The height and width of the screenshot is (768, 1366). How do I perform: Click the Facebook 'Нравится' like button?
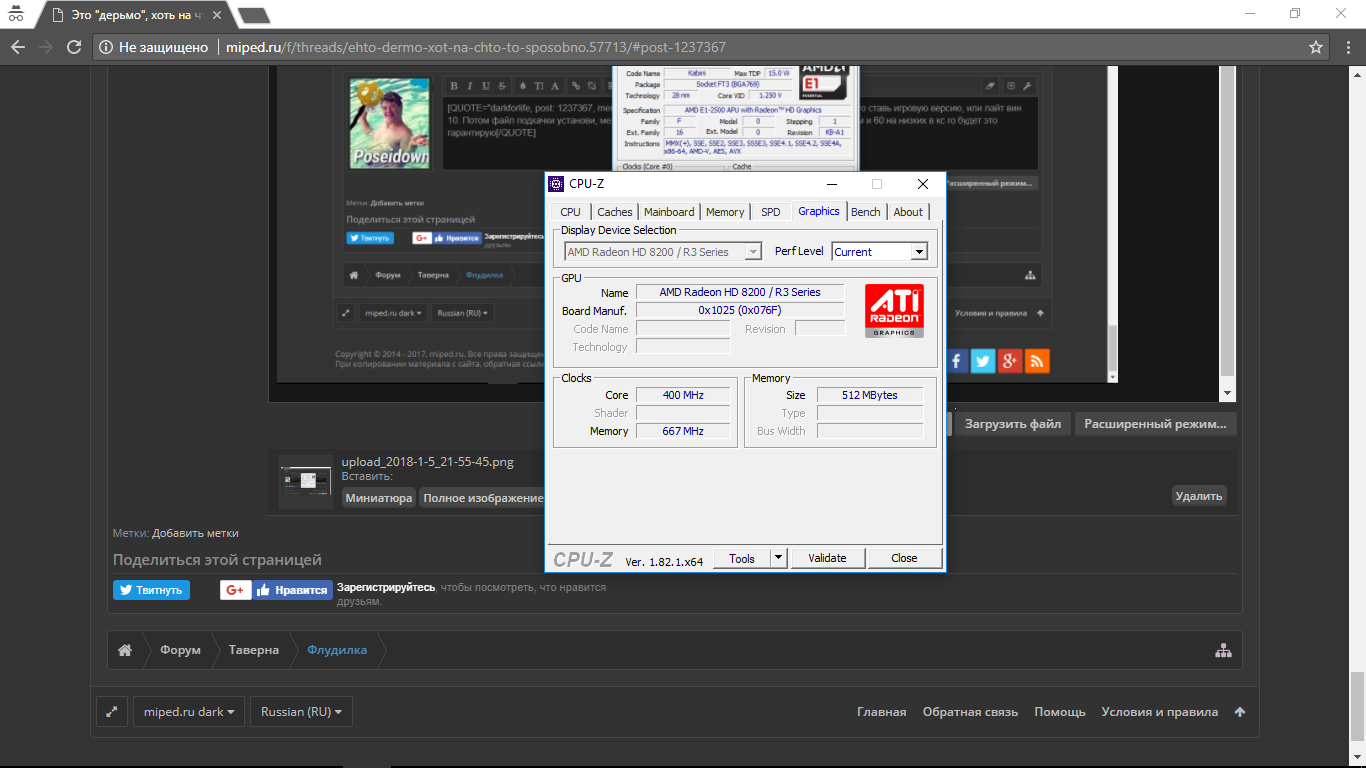click(292, 590)
